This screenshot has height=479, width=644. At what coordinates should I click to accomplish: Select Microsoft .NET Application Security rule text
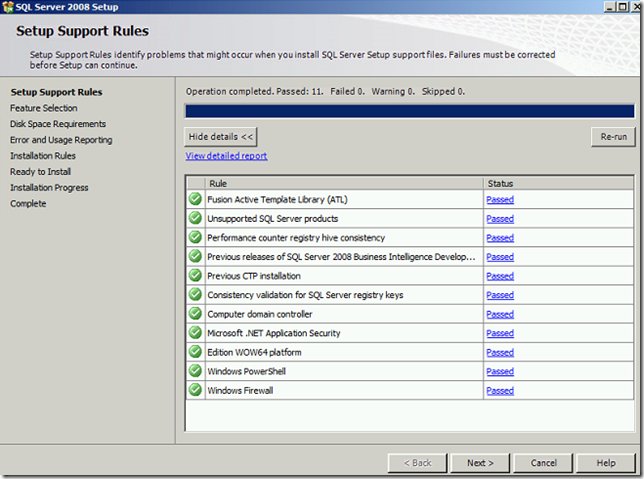pos(274,333)
